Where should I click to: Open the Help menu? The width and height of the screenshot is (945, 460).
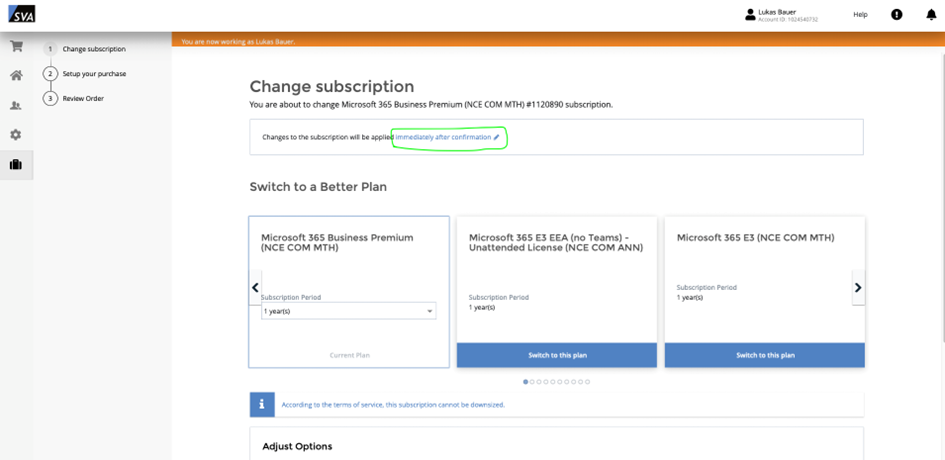(x=860, y=15)
